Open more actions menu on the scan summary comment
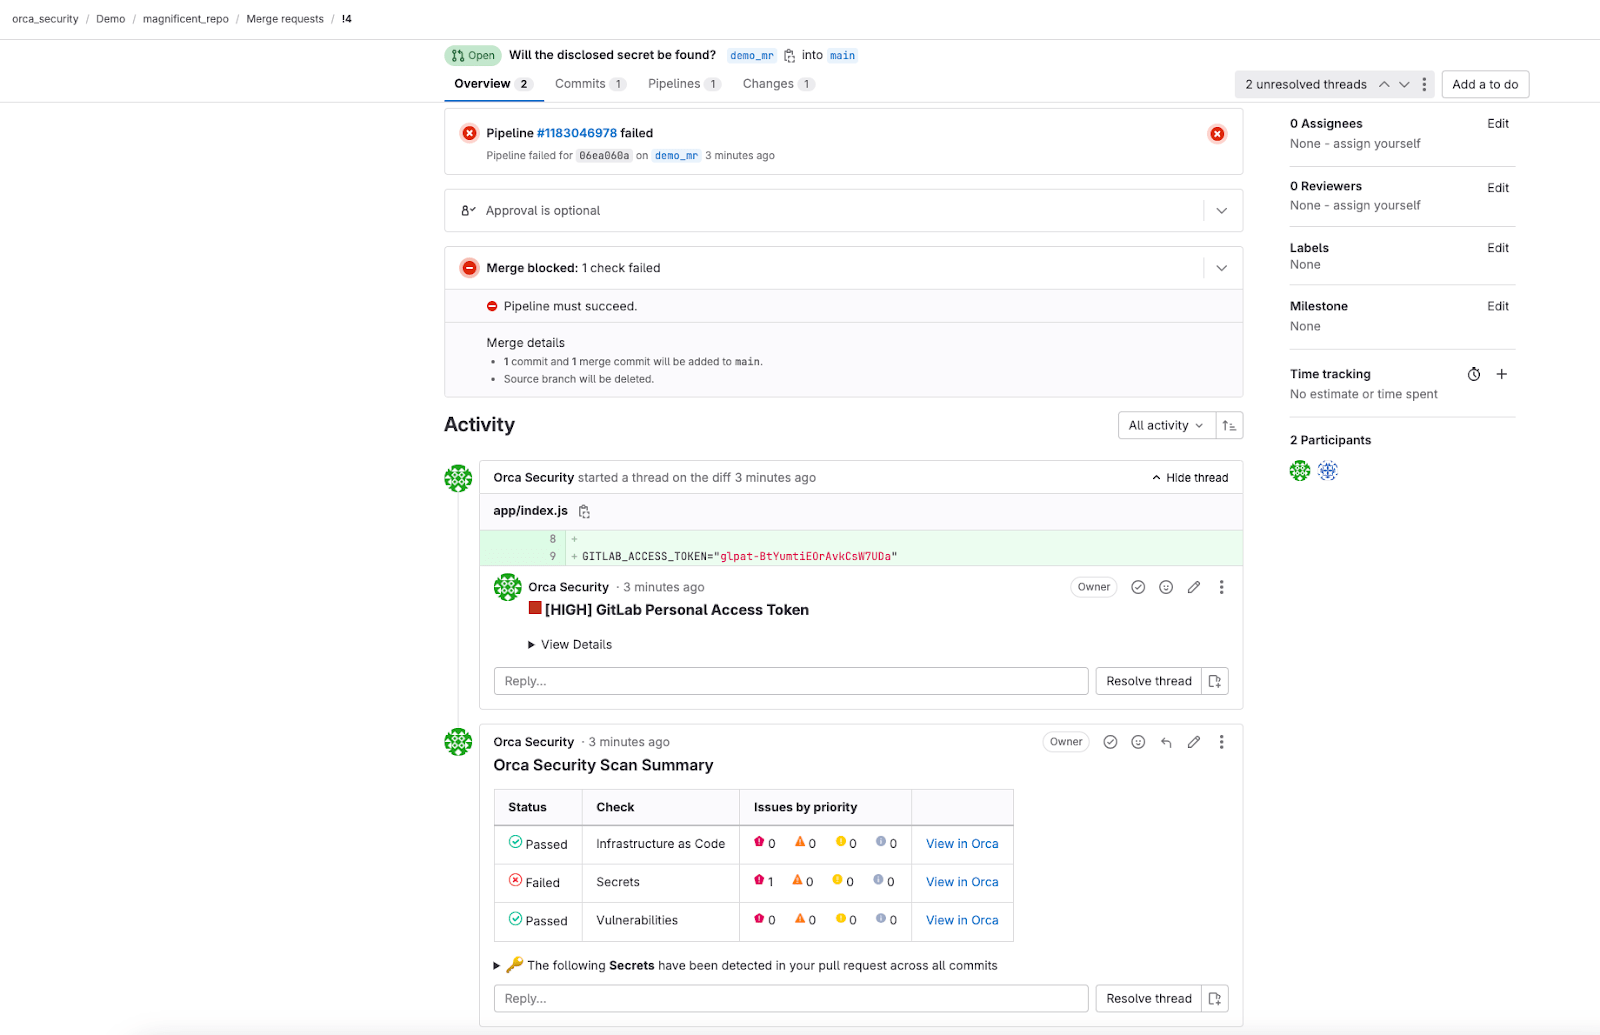The height and width of the screenshot is (1035, 1600). click(1221, 742)
